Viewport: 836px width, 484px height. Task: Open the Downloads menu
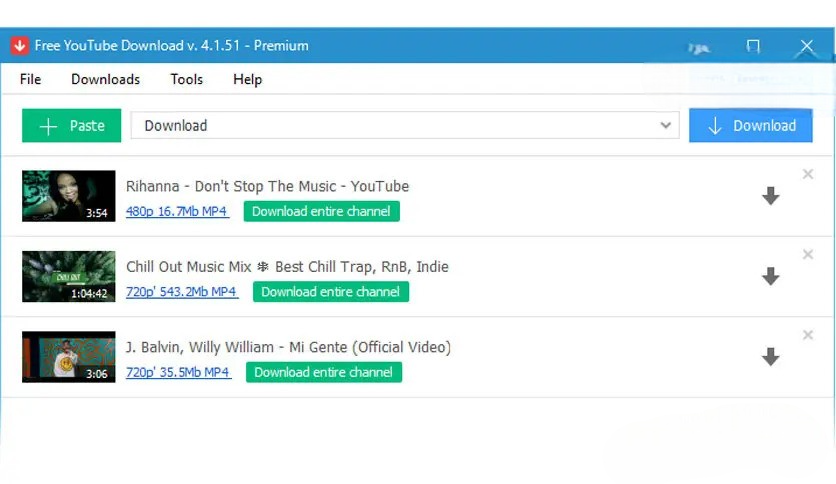point(106,79)
